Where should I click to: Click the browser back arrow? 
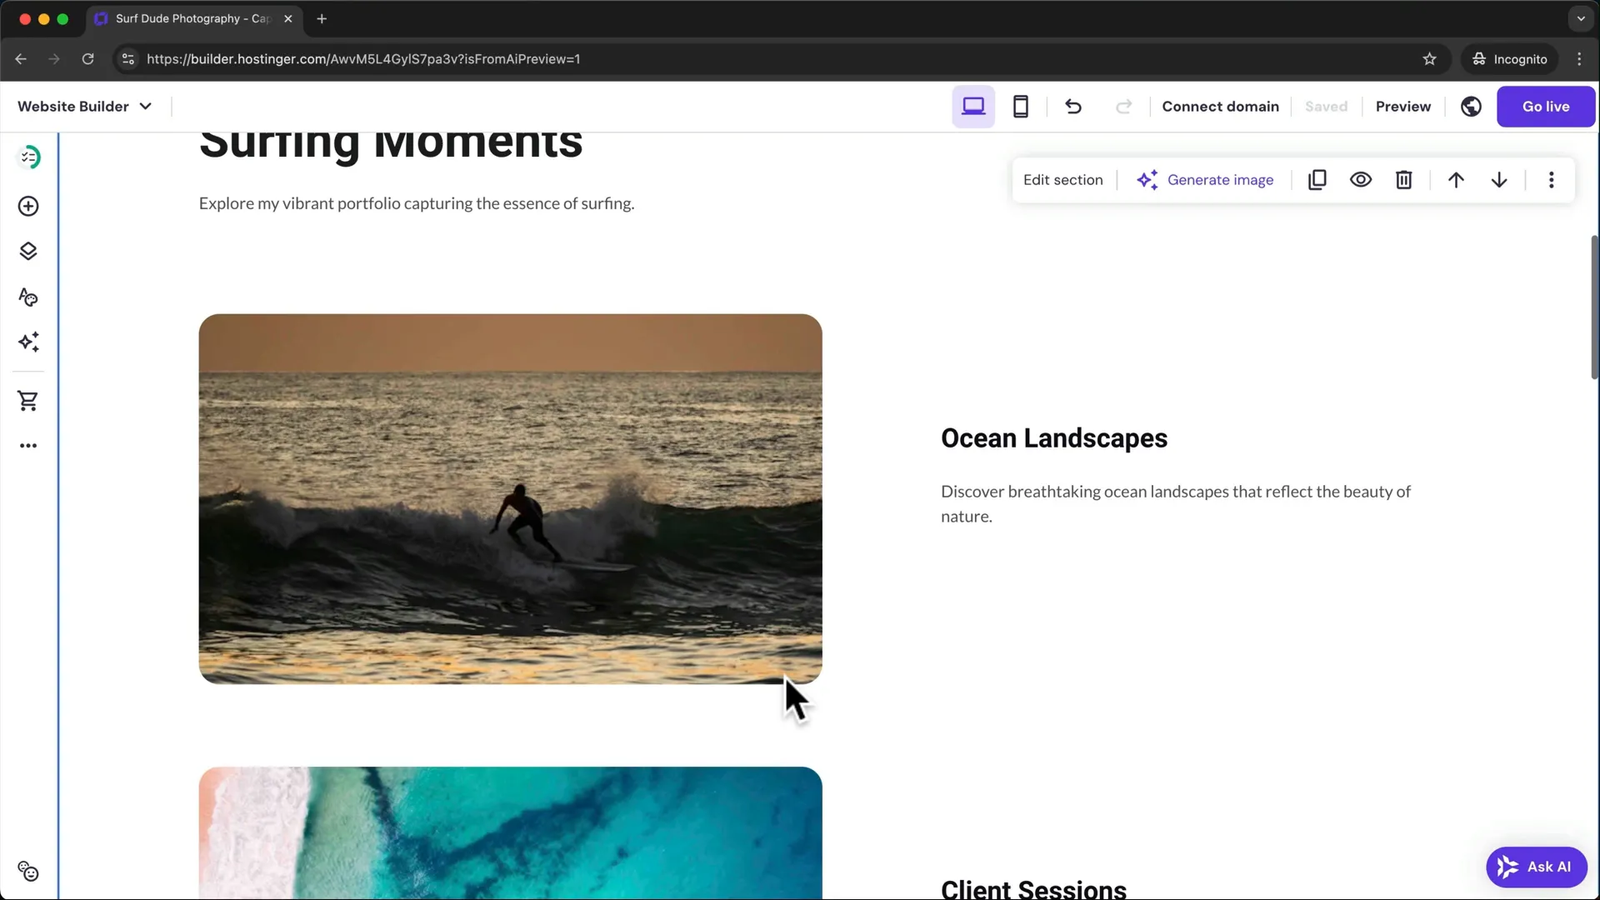(21, 59)
